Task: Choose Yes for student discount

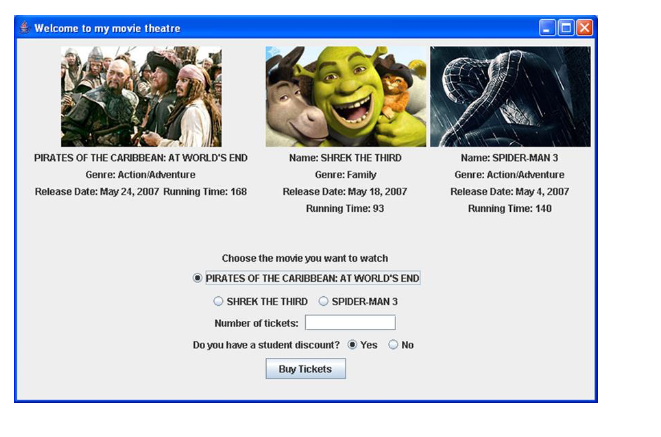Action: point(352,345)
